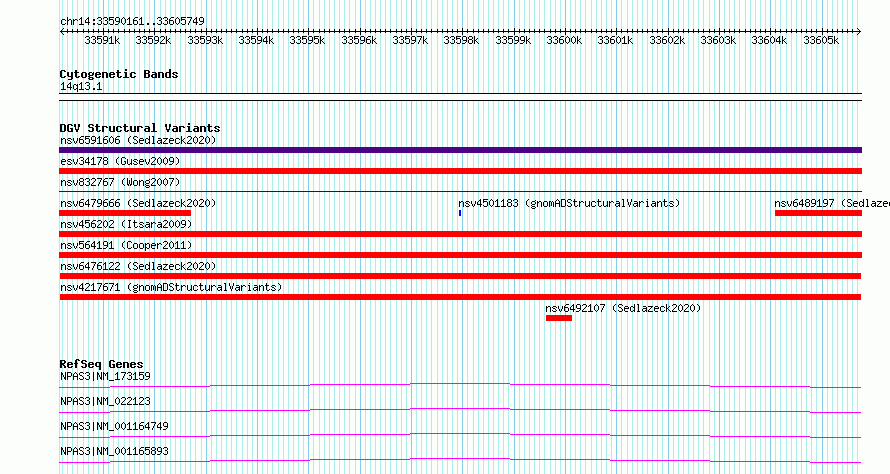The height and width of the screenshot is (474, 890).
Task: Click the thin blue nsv832767 variant line
Action: point(460,192)
